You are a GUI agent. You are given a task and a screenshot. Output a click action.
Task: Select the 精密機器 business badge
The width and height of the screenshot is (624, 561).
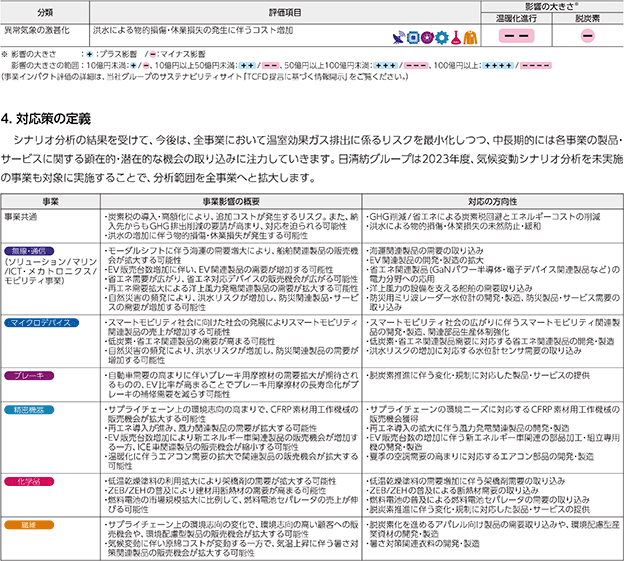(x=29, y=410)
